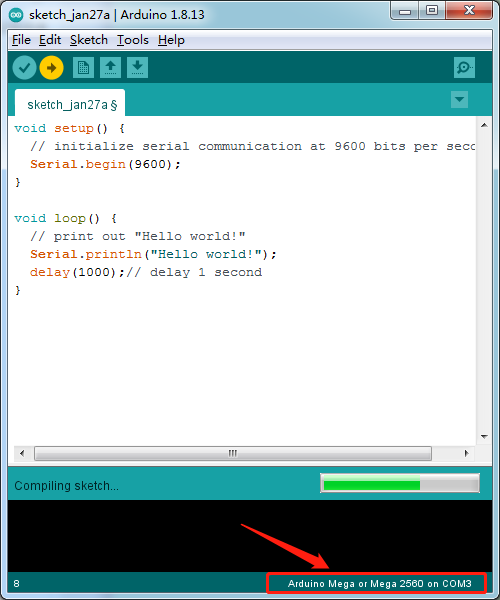This screenshot has height=600, width=500.
Task: Open a sketch with the up-arrow icon
Action: coord(110,68)
